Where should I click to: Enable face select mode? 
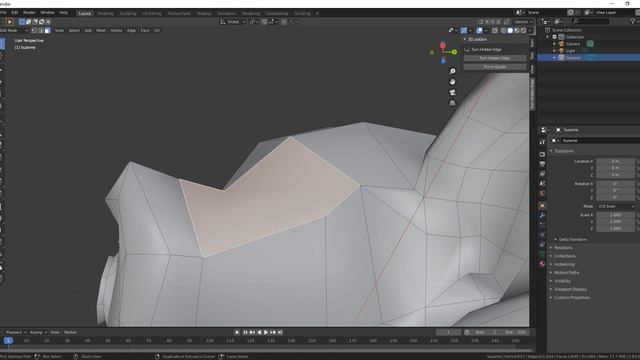(x=47, y=31)
